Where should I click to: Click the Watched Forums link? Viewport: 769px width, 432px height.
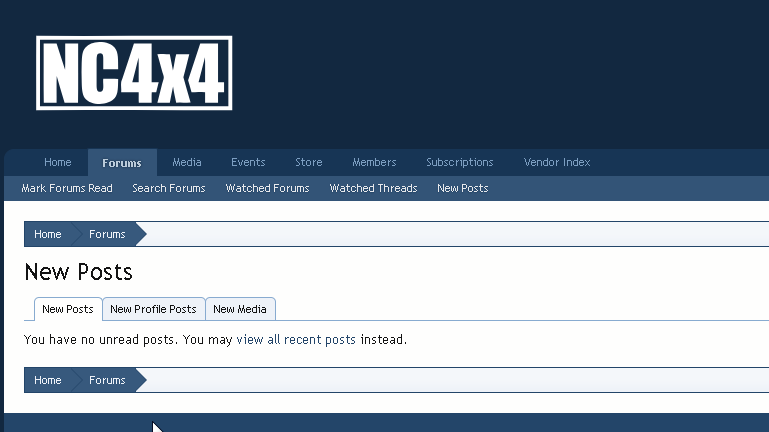tap(267, 188)
